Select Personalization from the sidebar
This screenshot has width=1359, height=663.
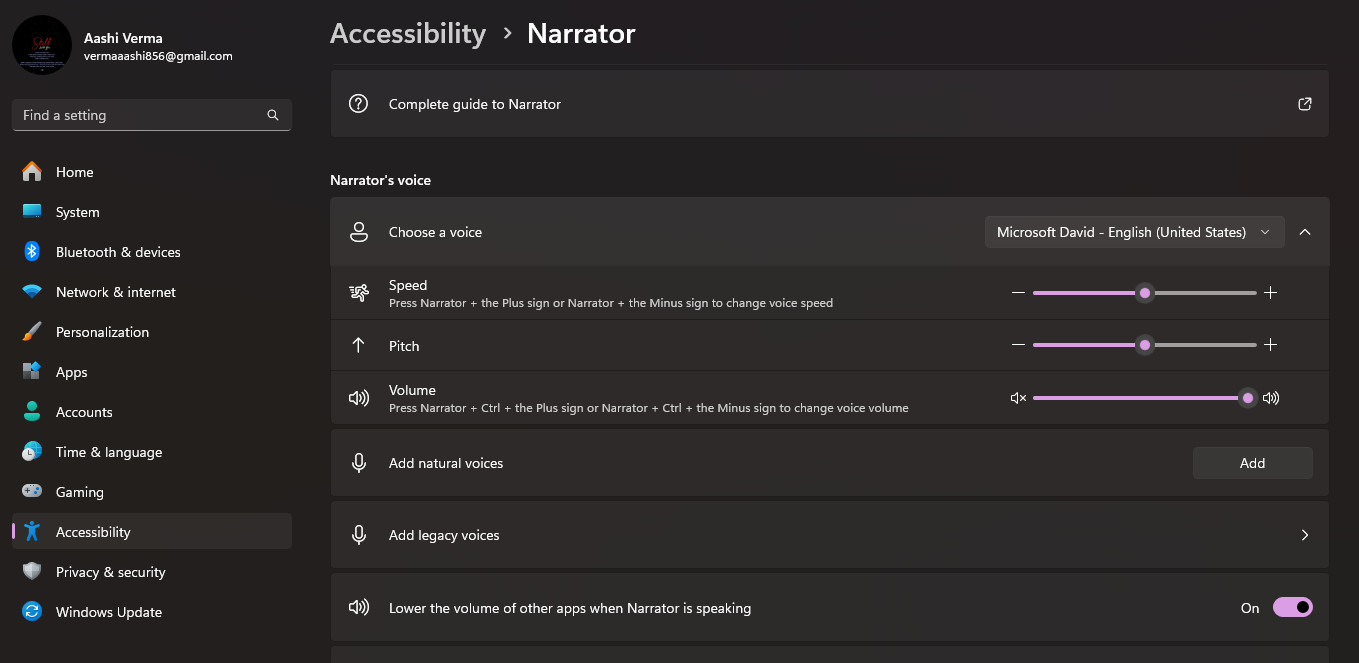pyautogui.click(x=102, y=332)
